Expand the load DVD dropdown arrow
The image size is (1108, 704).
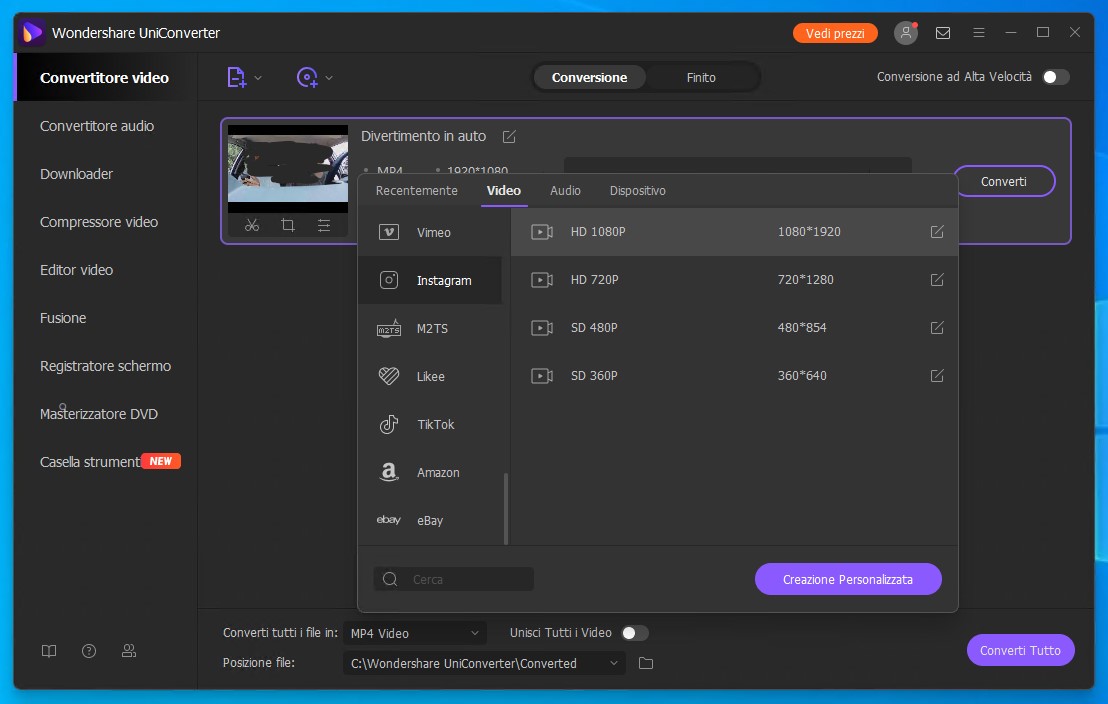pos(329,78)
